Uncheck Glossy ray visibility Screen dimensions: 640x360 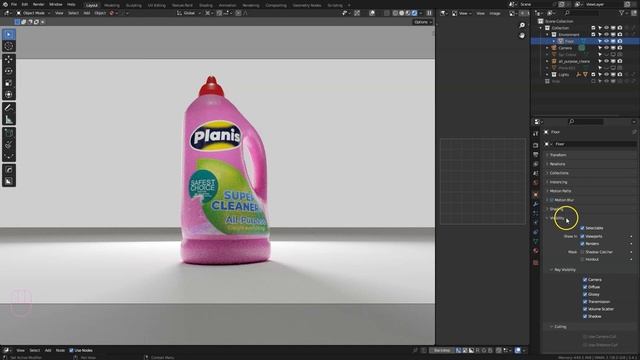coord(585,294)
